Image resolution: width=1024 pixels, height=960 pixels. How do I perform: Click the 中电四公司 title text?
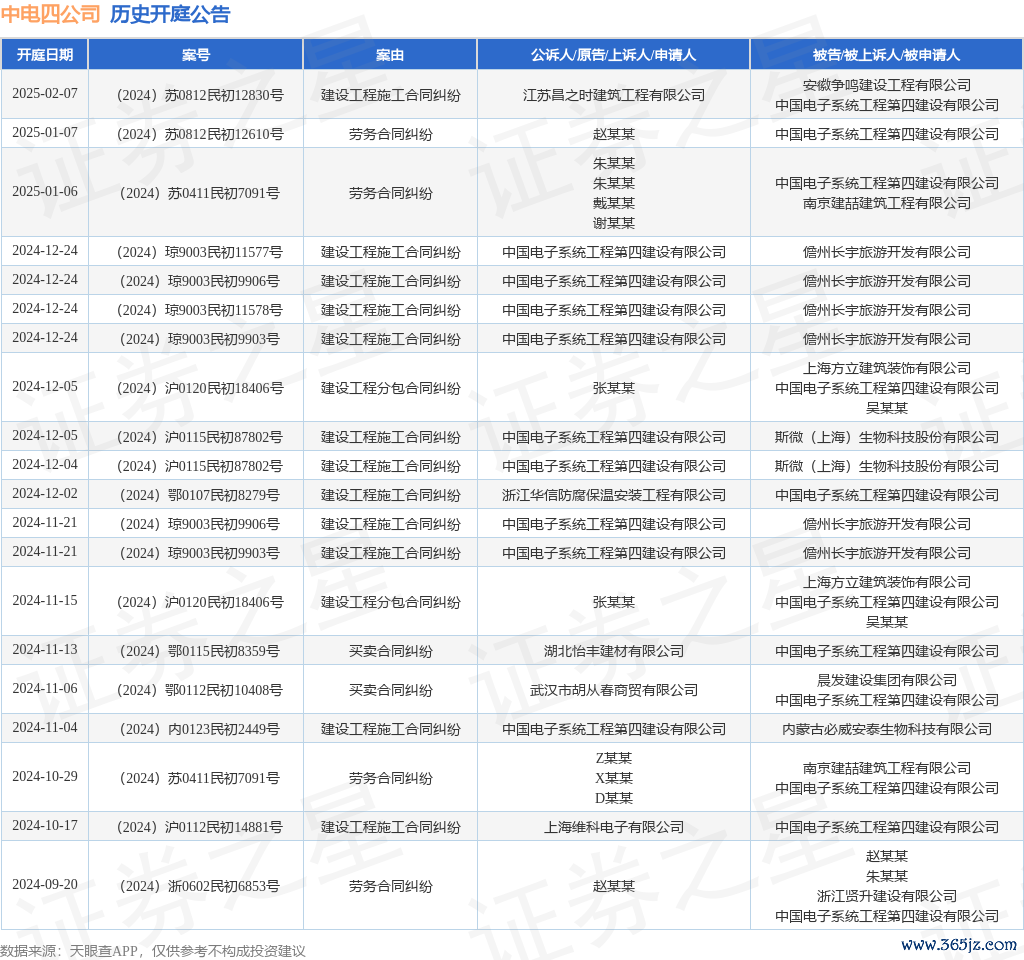coord(50,14)
